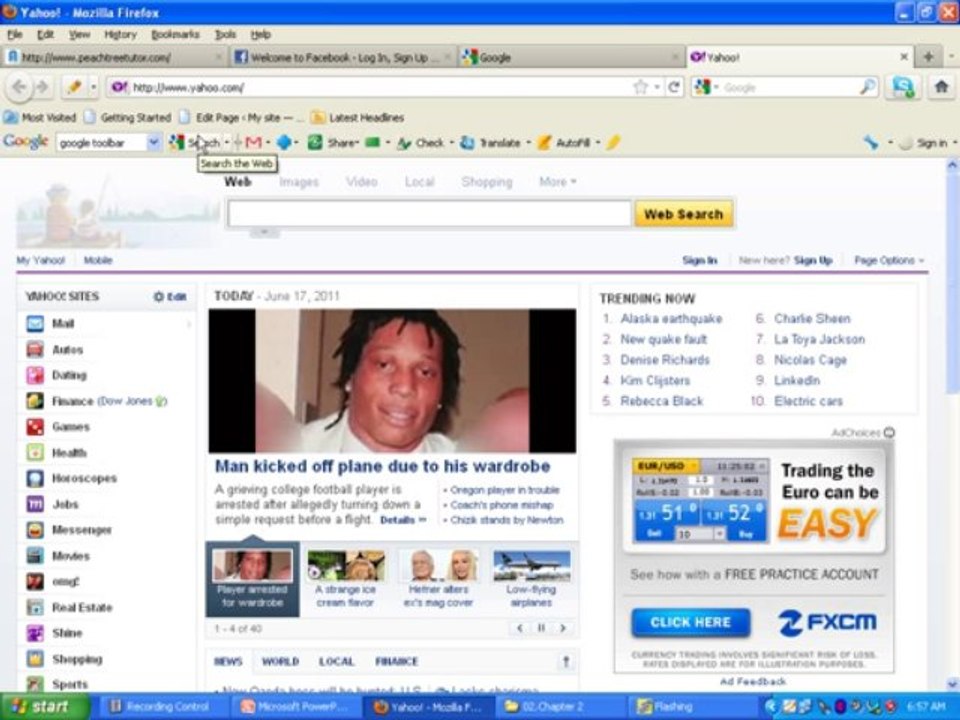Image resolution: width=960 pixels, height=720 pixels.
Task: Click the browser Forward arrow button
Action: pos(43,87)
